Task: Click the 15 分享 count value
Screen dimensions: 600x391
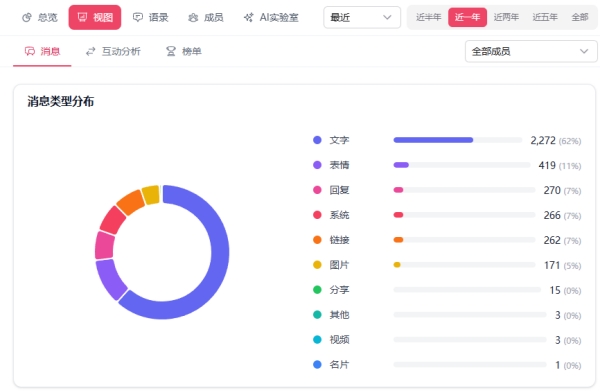Action: pyautogui.click(x=555, y=290)
